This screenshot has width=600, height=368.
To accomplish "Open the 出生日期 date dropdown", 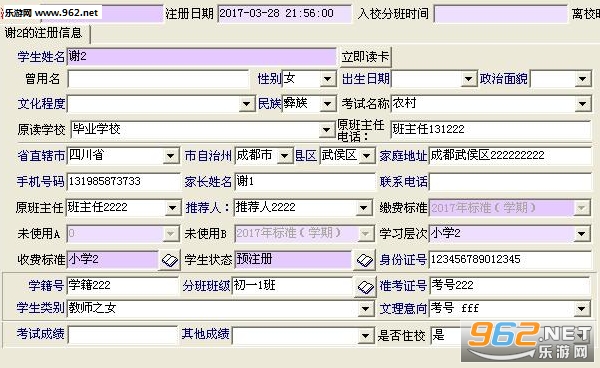I will tap(468, 79).
